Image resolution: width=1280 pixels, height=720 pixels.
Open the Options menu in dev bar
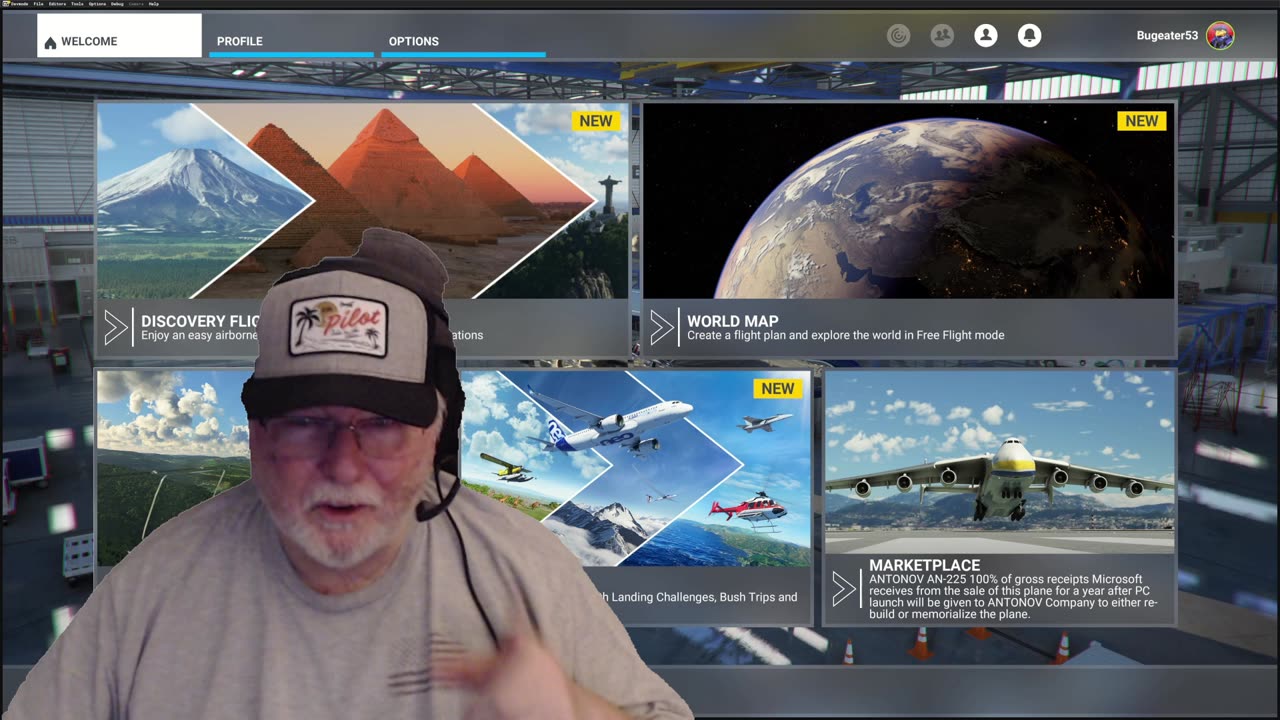(x=97, y=4)
